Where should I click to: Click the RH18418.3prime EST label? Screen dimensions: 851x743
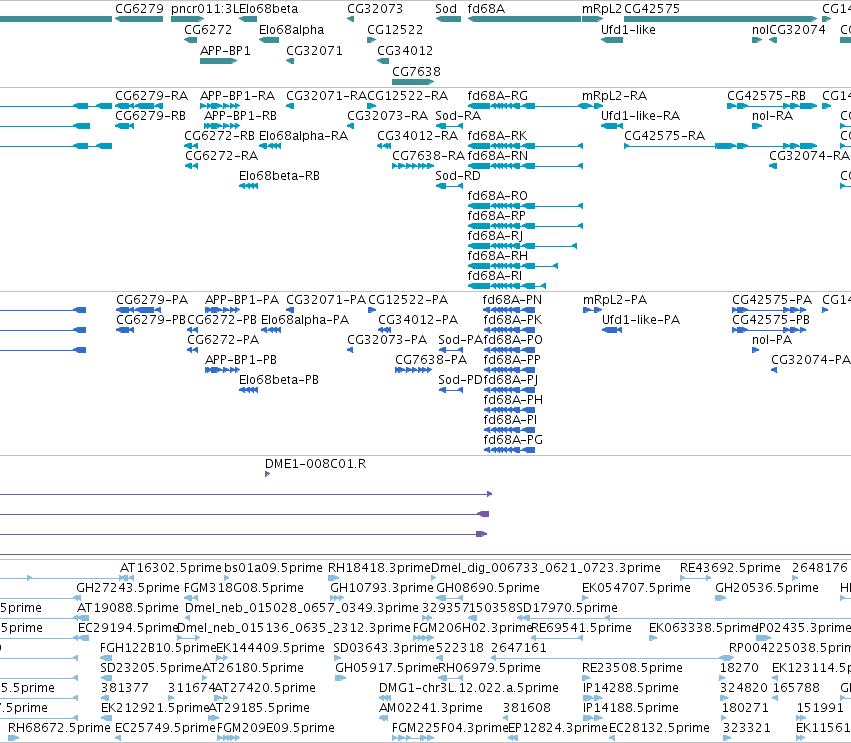[379, 568]
